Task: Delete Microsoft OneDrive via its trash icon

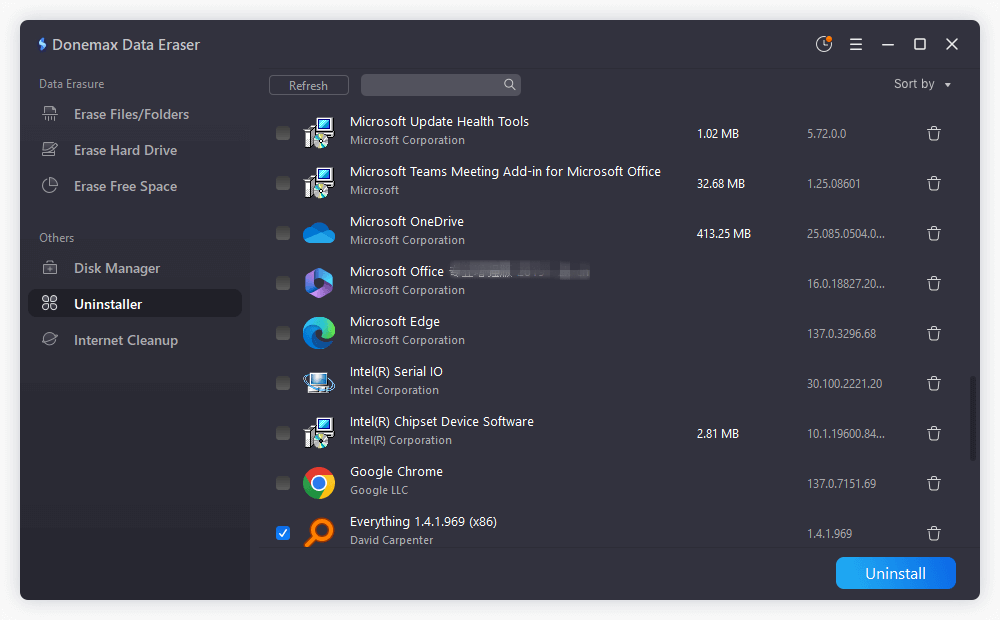Action: click(x=934, y=233)
